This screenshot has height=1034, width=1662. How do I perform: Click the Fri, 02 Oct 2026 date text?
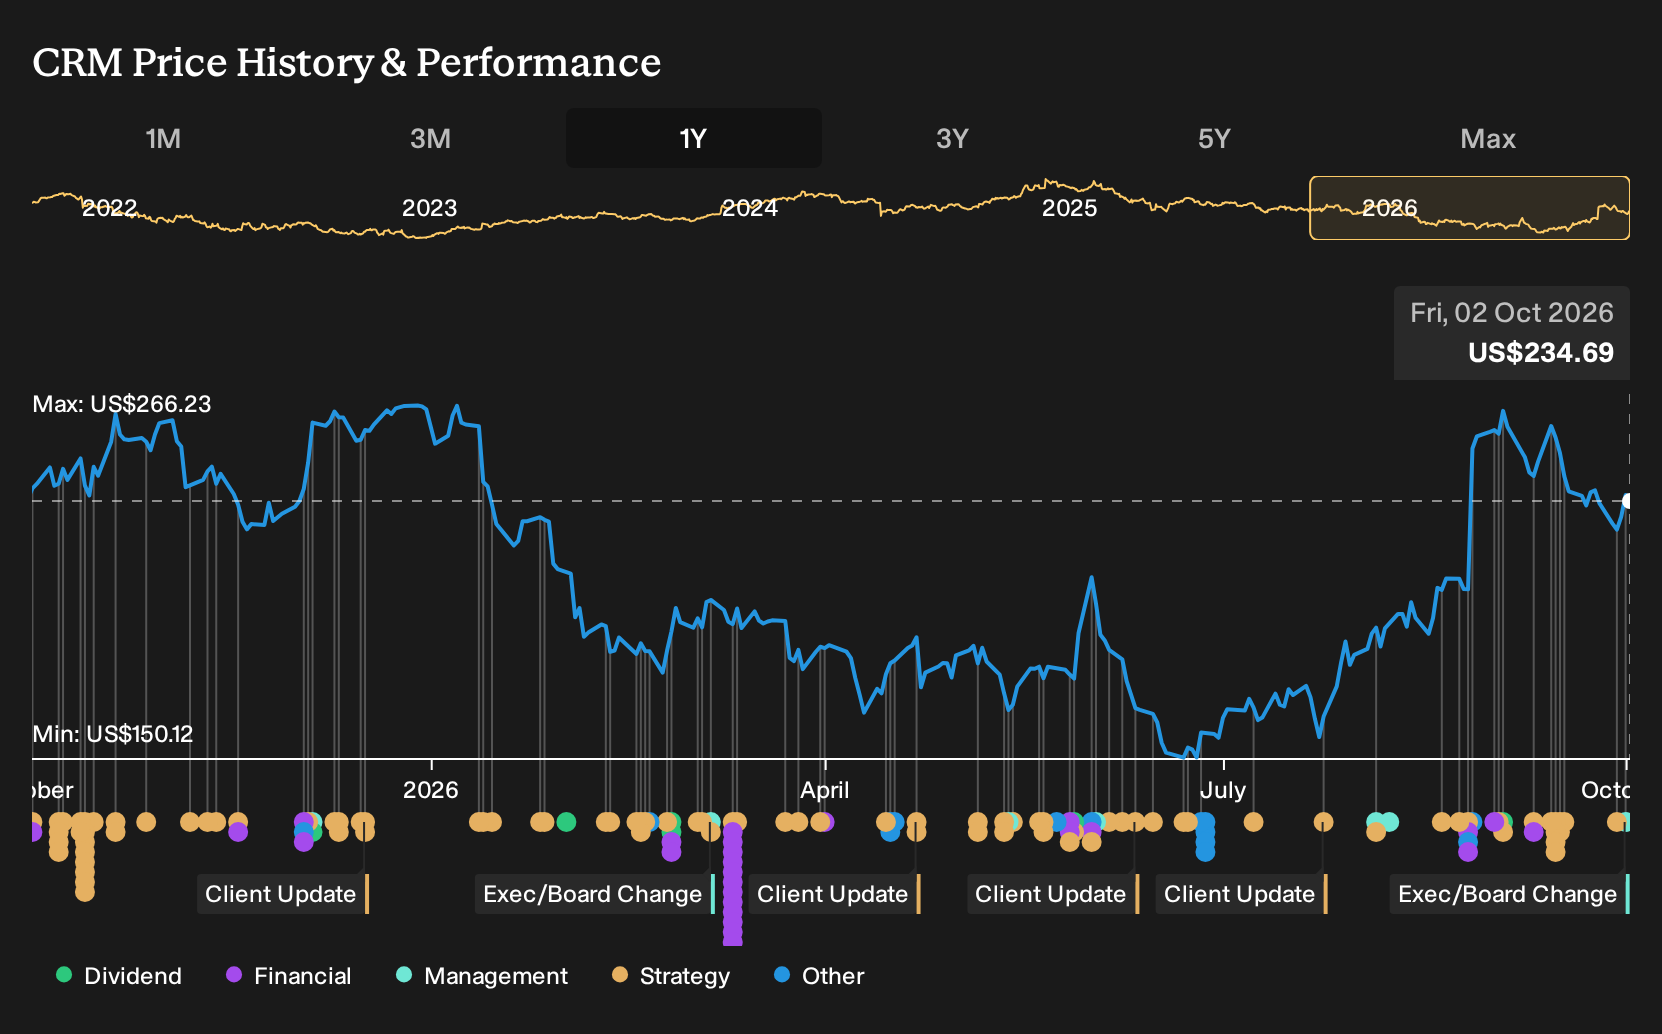click(x=1511, y=313)
